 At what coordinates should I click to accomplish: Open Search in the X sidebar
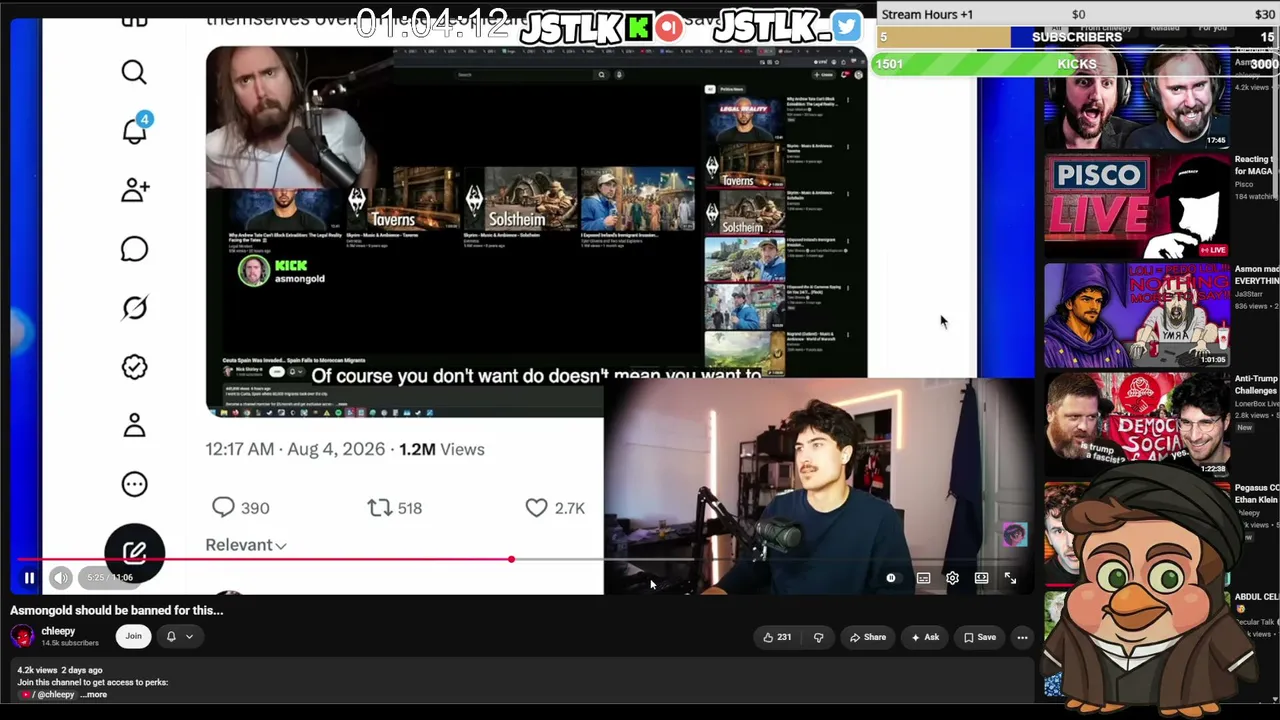(x=134, y=72)
